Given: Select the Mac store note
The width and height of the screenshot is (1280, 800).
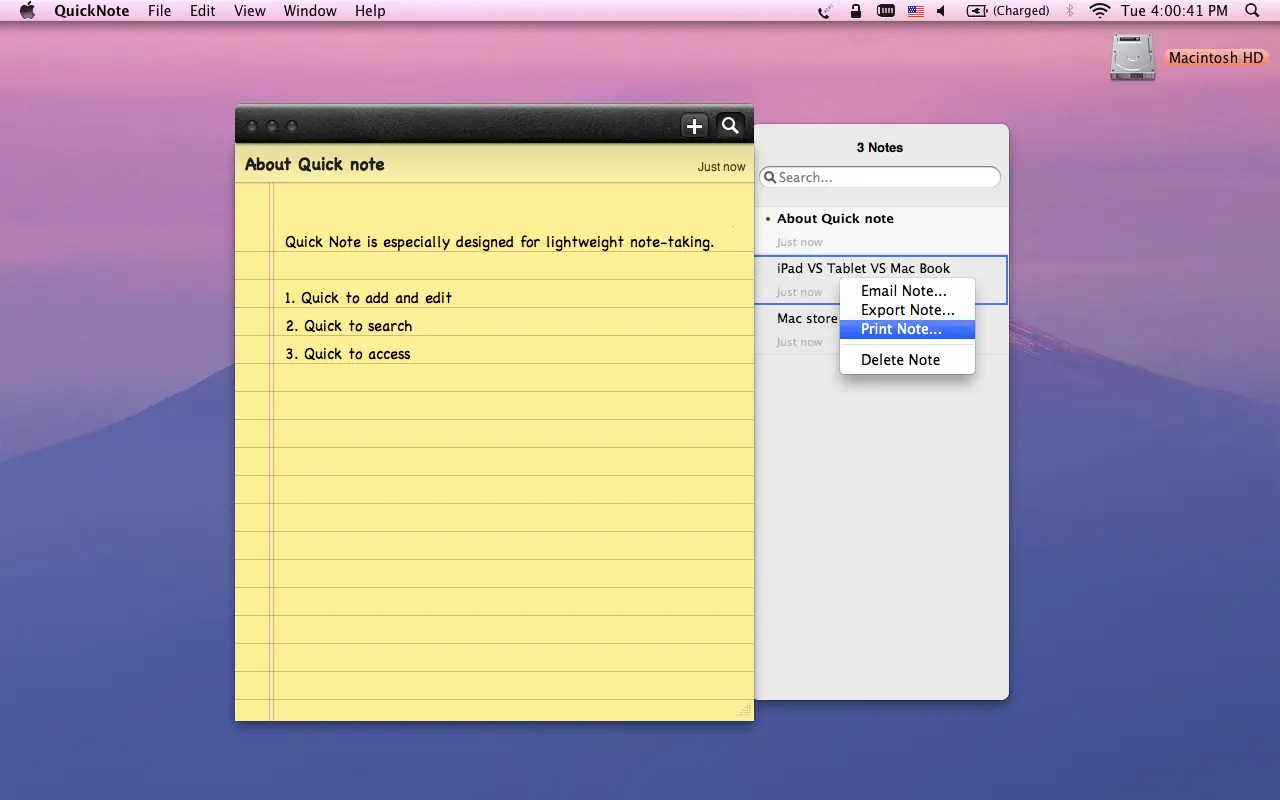Looking at the screenshot, I should click(x=806, y=318).
